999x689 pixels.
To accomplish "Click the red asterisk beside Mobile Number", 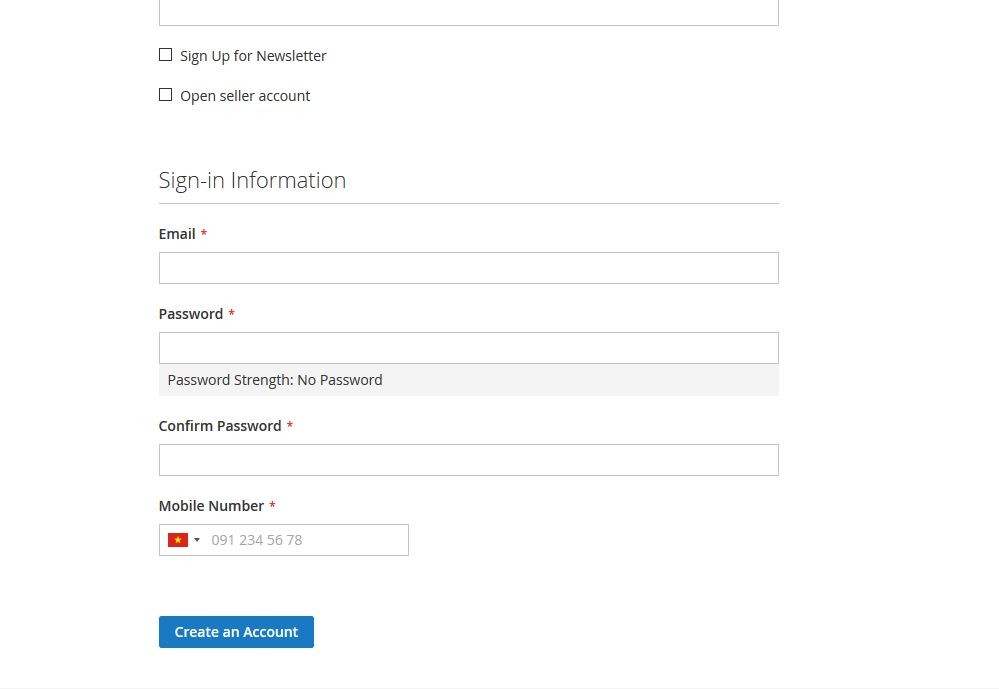I will tap(272, 505).
